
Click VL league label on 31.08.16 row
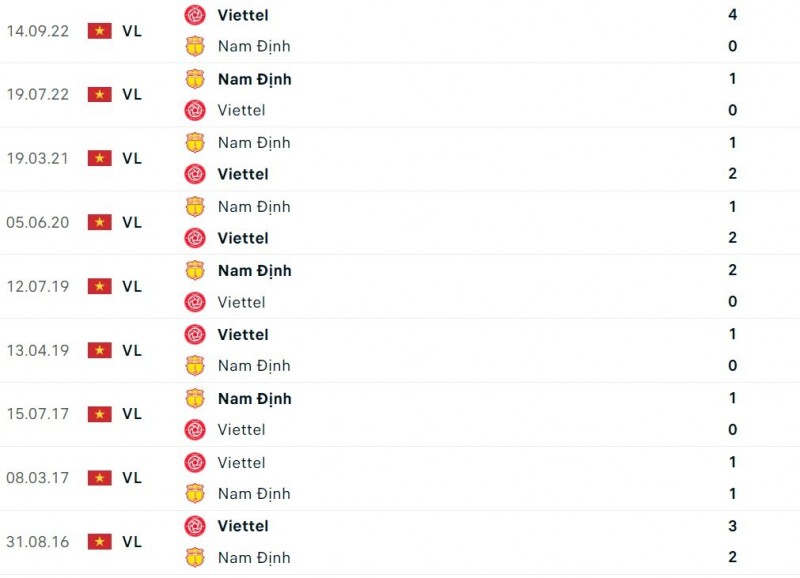point(132,541)
